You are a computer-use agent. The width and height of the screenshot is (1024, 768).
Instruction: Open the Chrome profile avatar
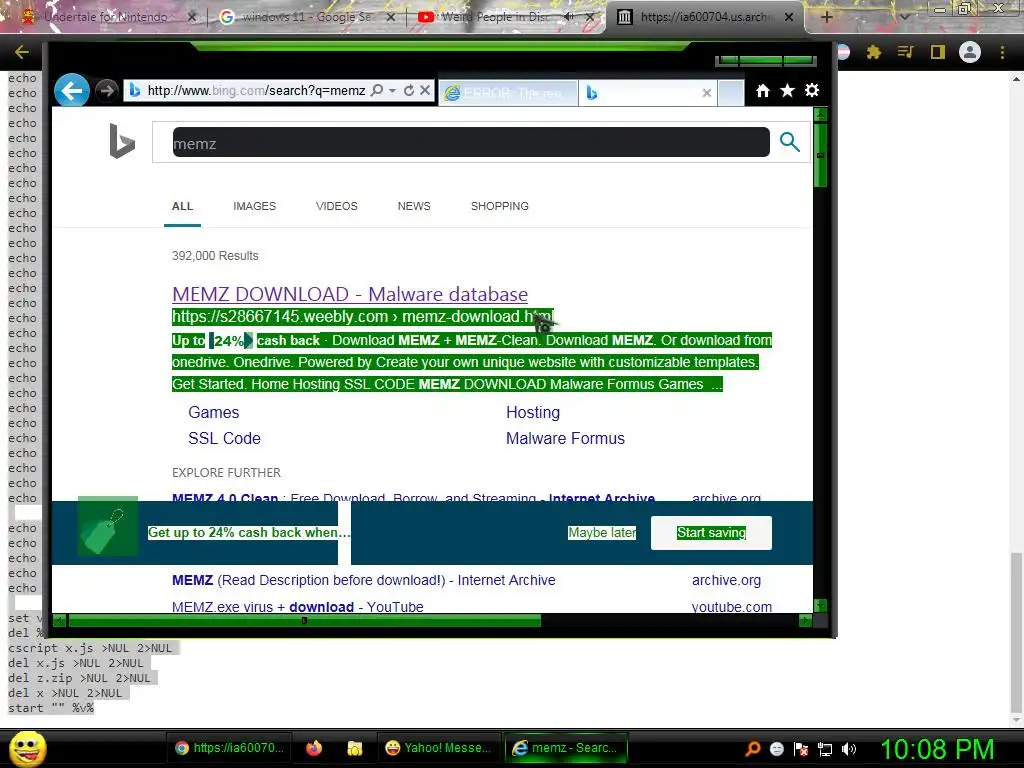click(x=970, y=52)
